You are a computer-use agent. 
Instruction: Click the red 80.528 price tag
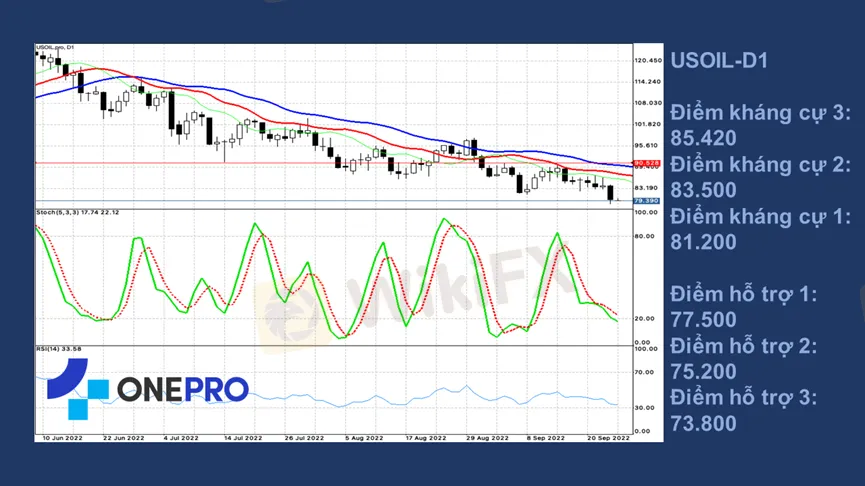646,163
